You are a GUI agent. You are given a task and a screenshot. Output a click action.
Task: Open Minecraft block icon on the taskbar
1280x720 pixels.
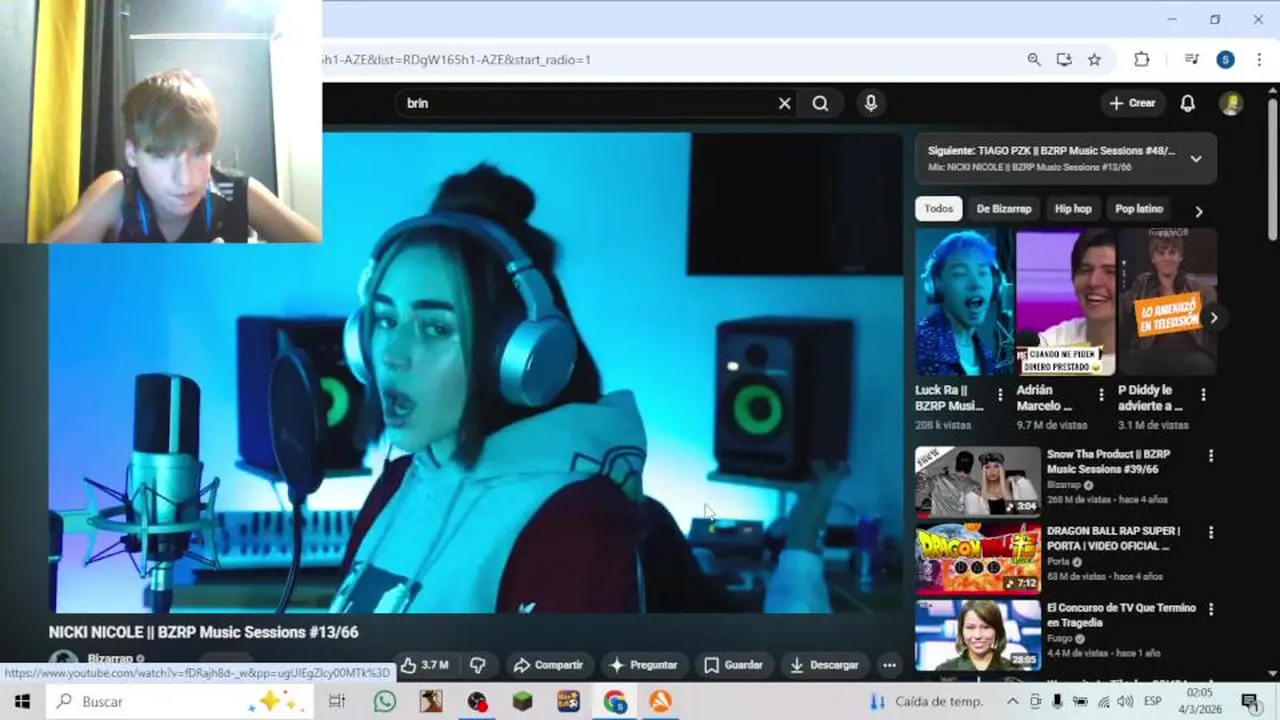(x=522, y=702)
